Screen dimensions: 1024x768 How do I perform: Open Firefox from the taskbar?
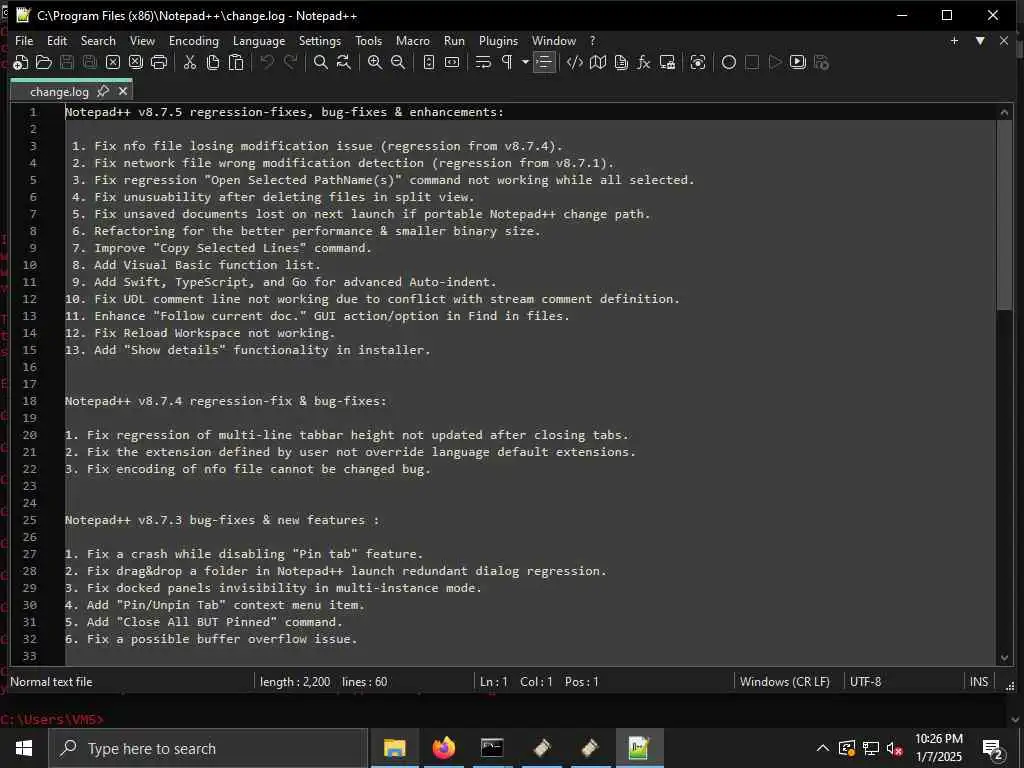tap(443, 748)
